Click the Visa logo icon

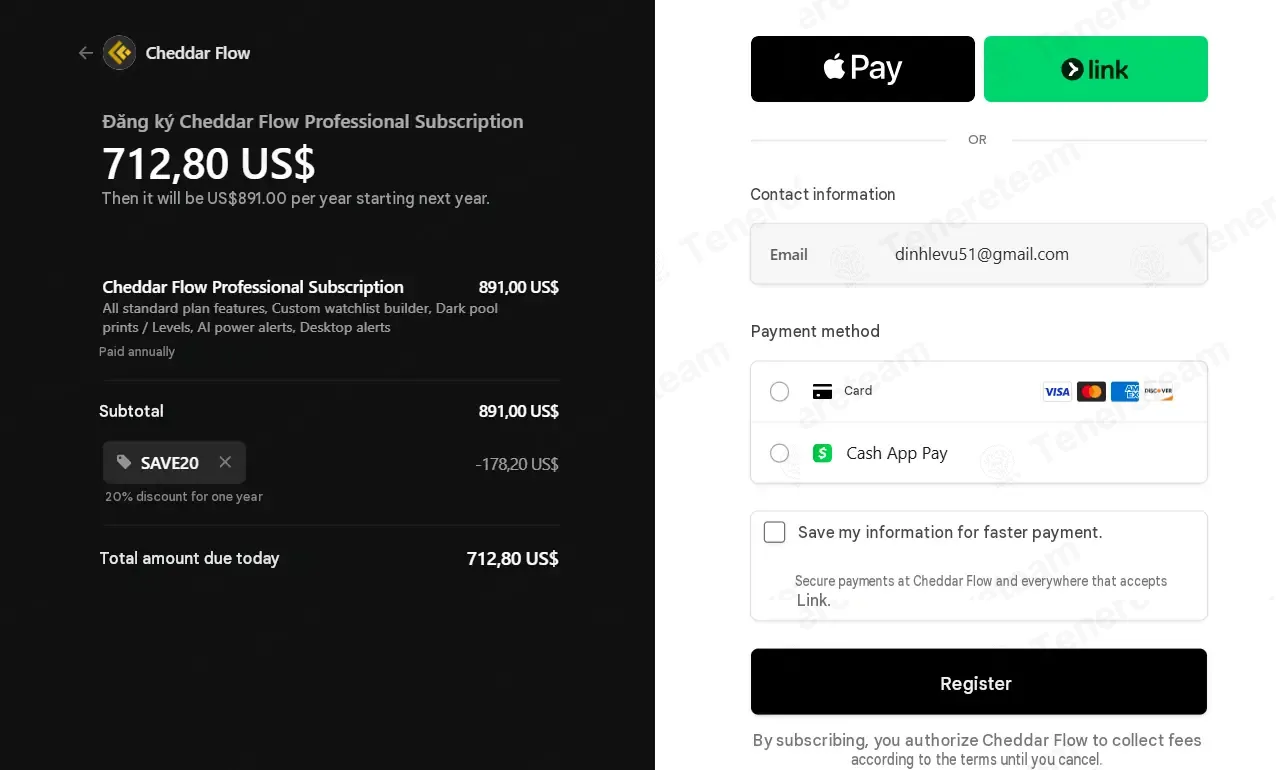pyautogui.click(x=1057, y=392)
